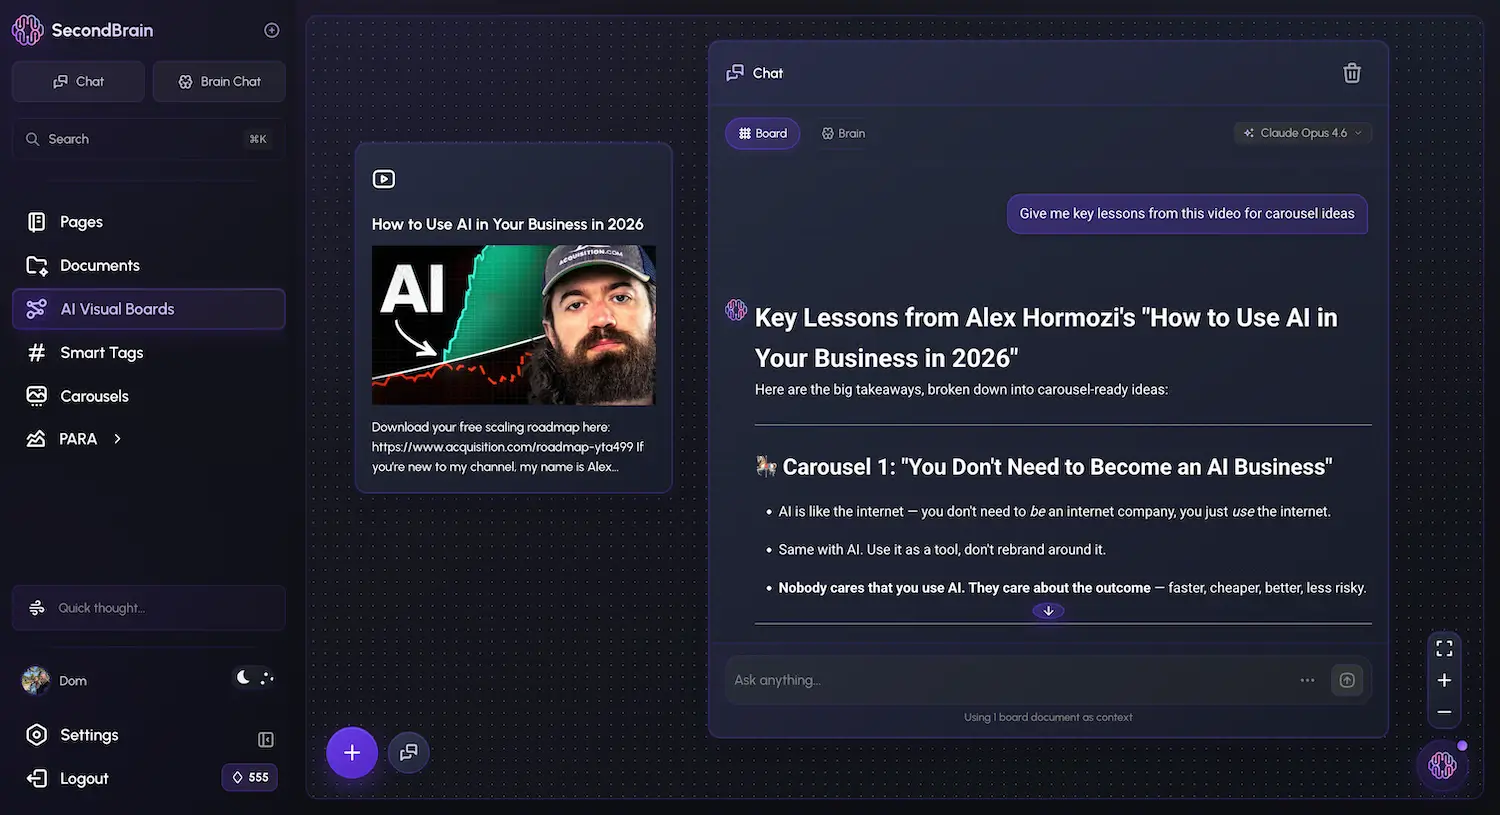Click plus icon next to SecondBrain logo

[x=271, y=30]
